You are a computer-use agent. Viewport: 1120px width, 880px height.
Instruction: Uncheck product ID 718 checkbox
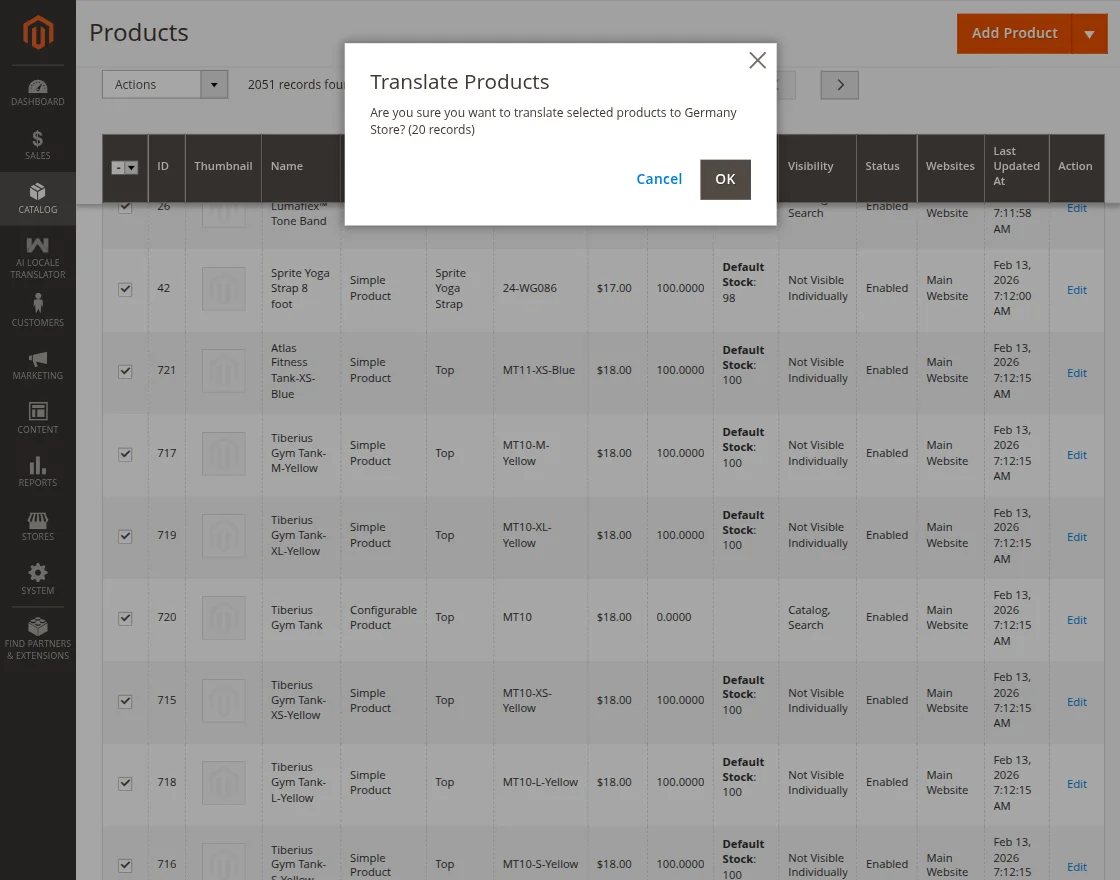pos(125,784)
